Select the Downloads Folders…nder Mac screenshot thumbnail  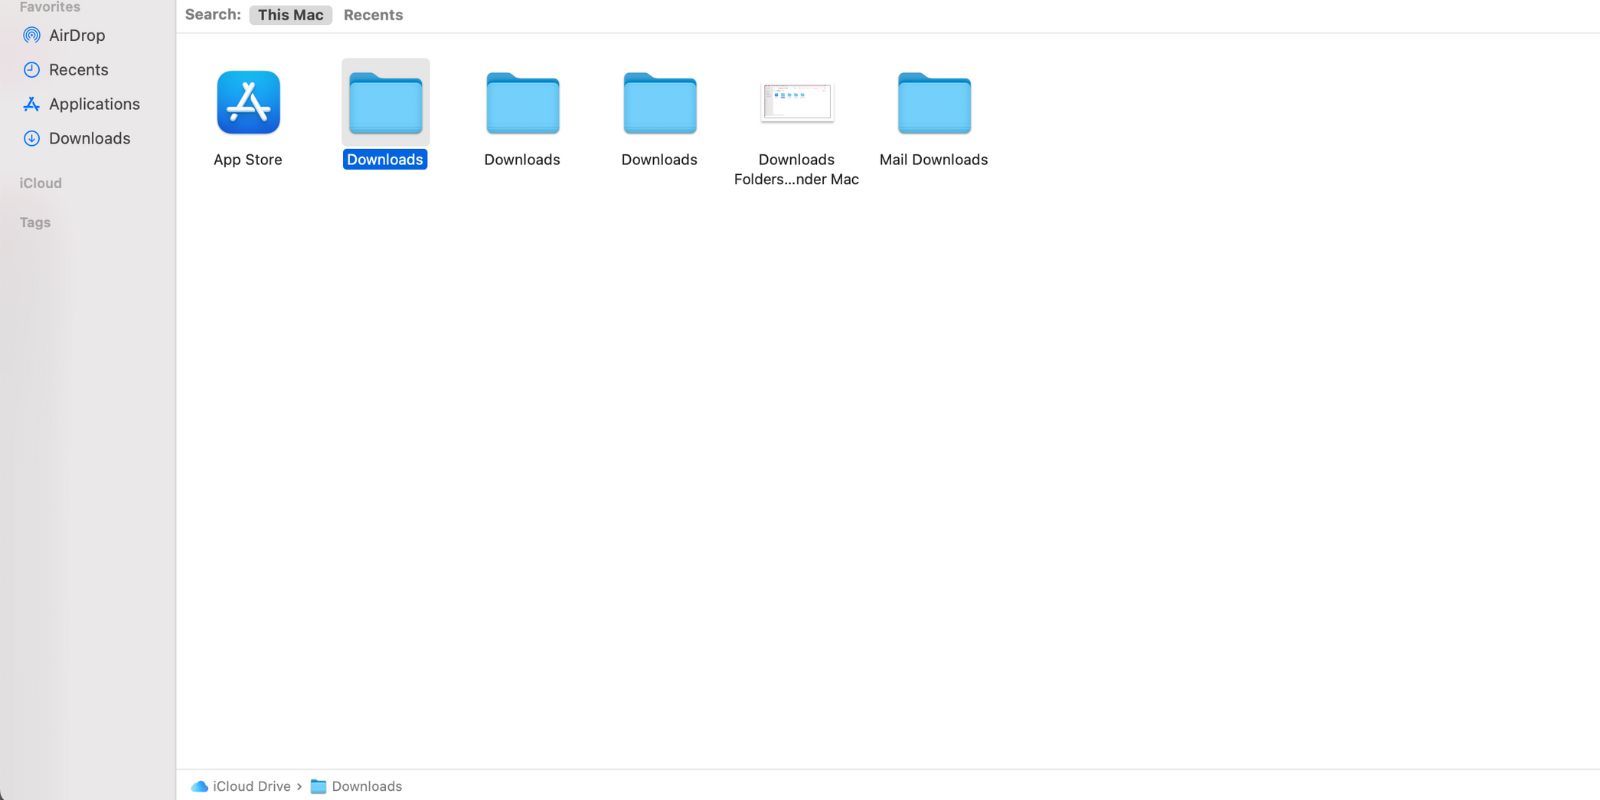797,102
